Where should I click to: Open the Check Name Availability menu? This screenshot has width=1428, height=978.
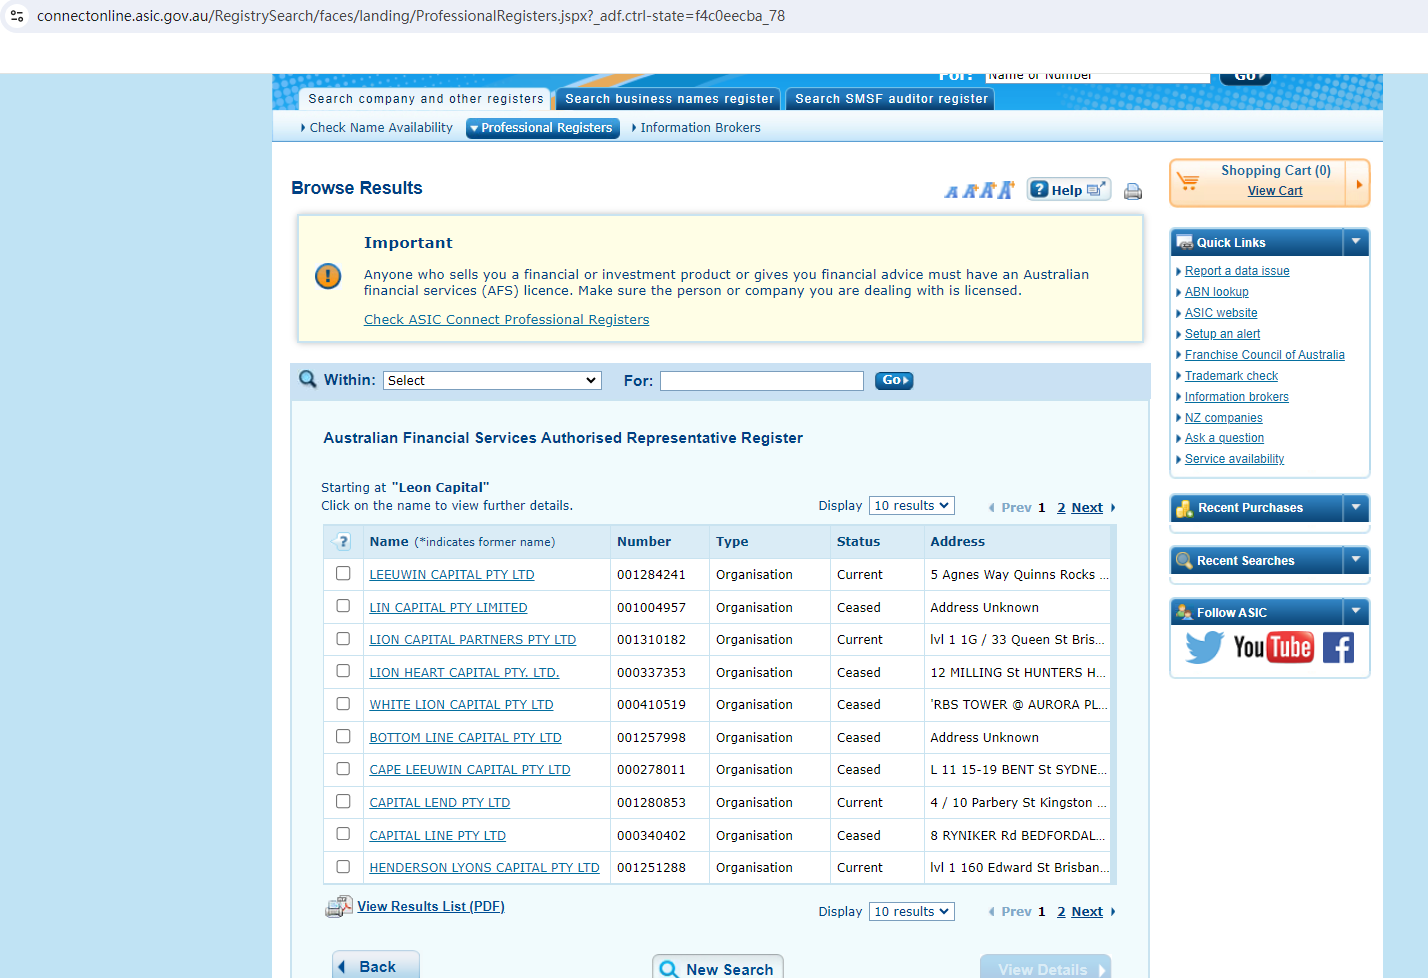(377, 128)
